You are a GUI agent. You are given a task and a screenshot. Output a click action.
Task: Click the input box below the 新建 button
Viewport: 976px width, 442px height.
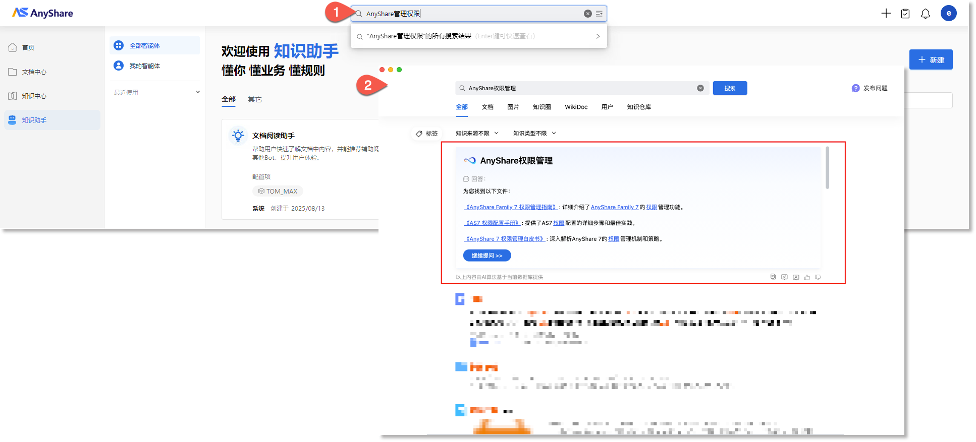click(x=927, y=101)
